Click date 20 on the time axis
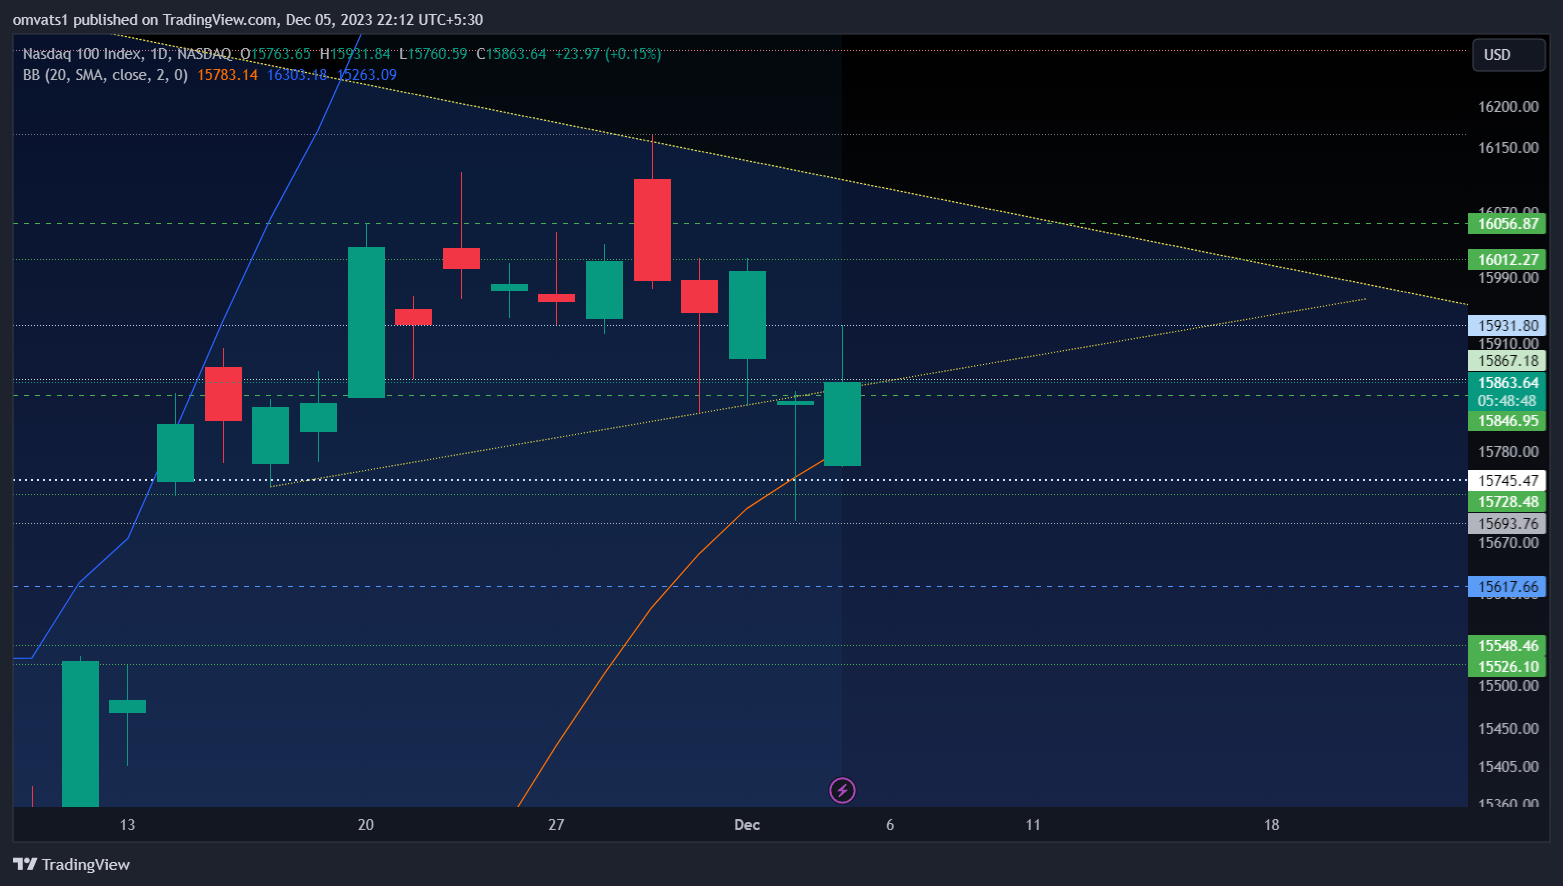The height and width of the screenshot is (886, 1563). (366, 825)
